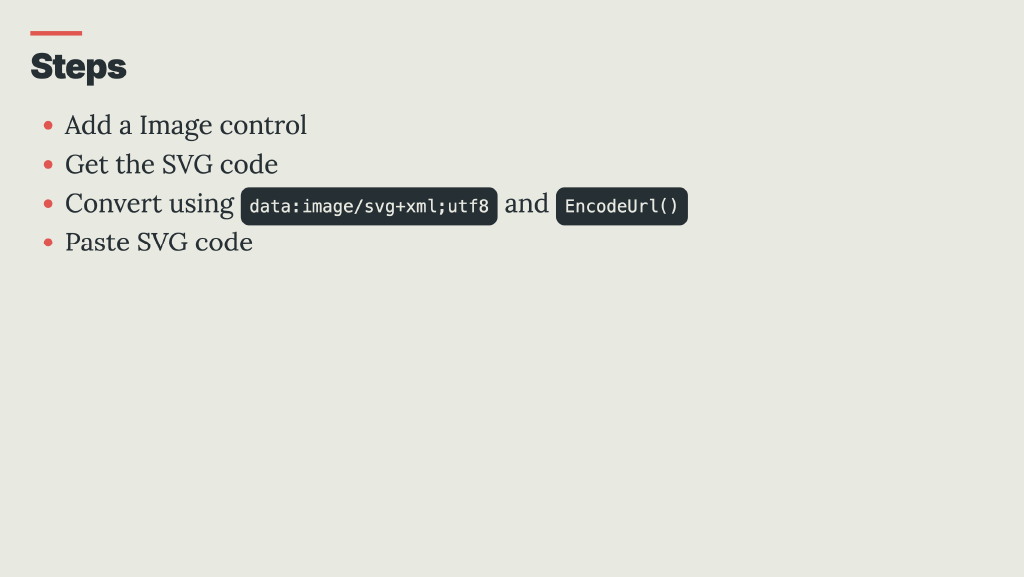This screenshot has height=577, width=1024.
Task: Click the red bullet dot before 'Get the SVG code'
Action: click(48, 165)
